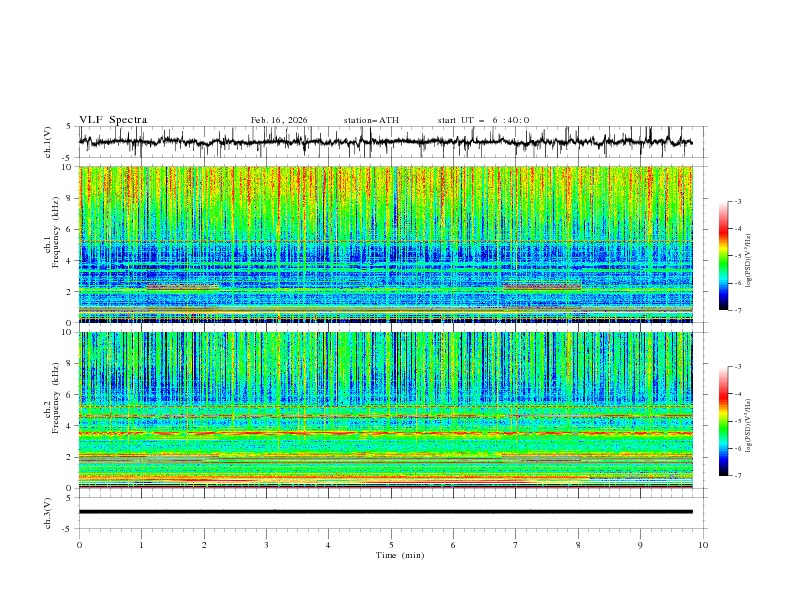The image size is (792, 612).
Task: Click the -3 value on ch.2 color bar
Action: (x=737, y=367)
